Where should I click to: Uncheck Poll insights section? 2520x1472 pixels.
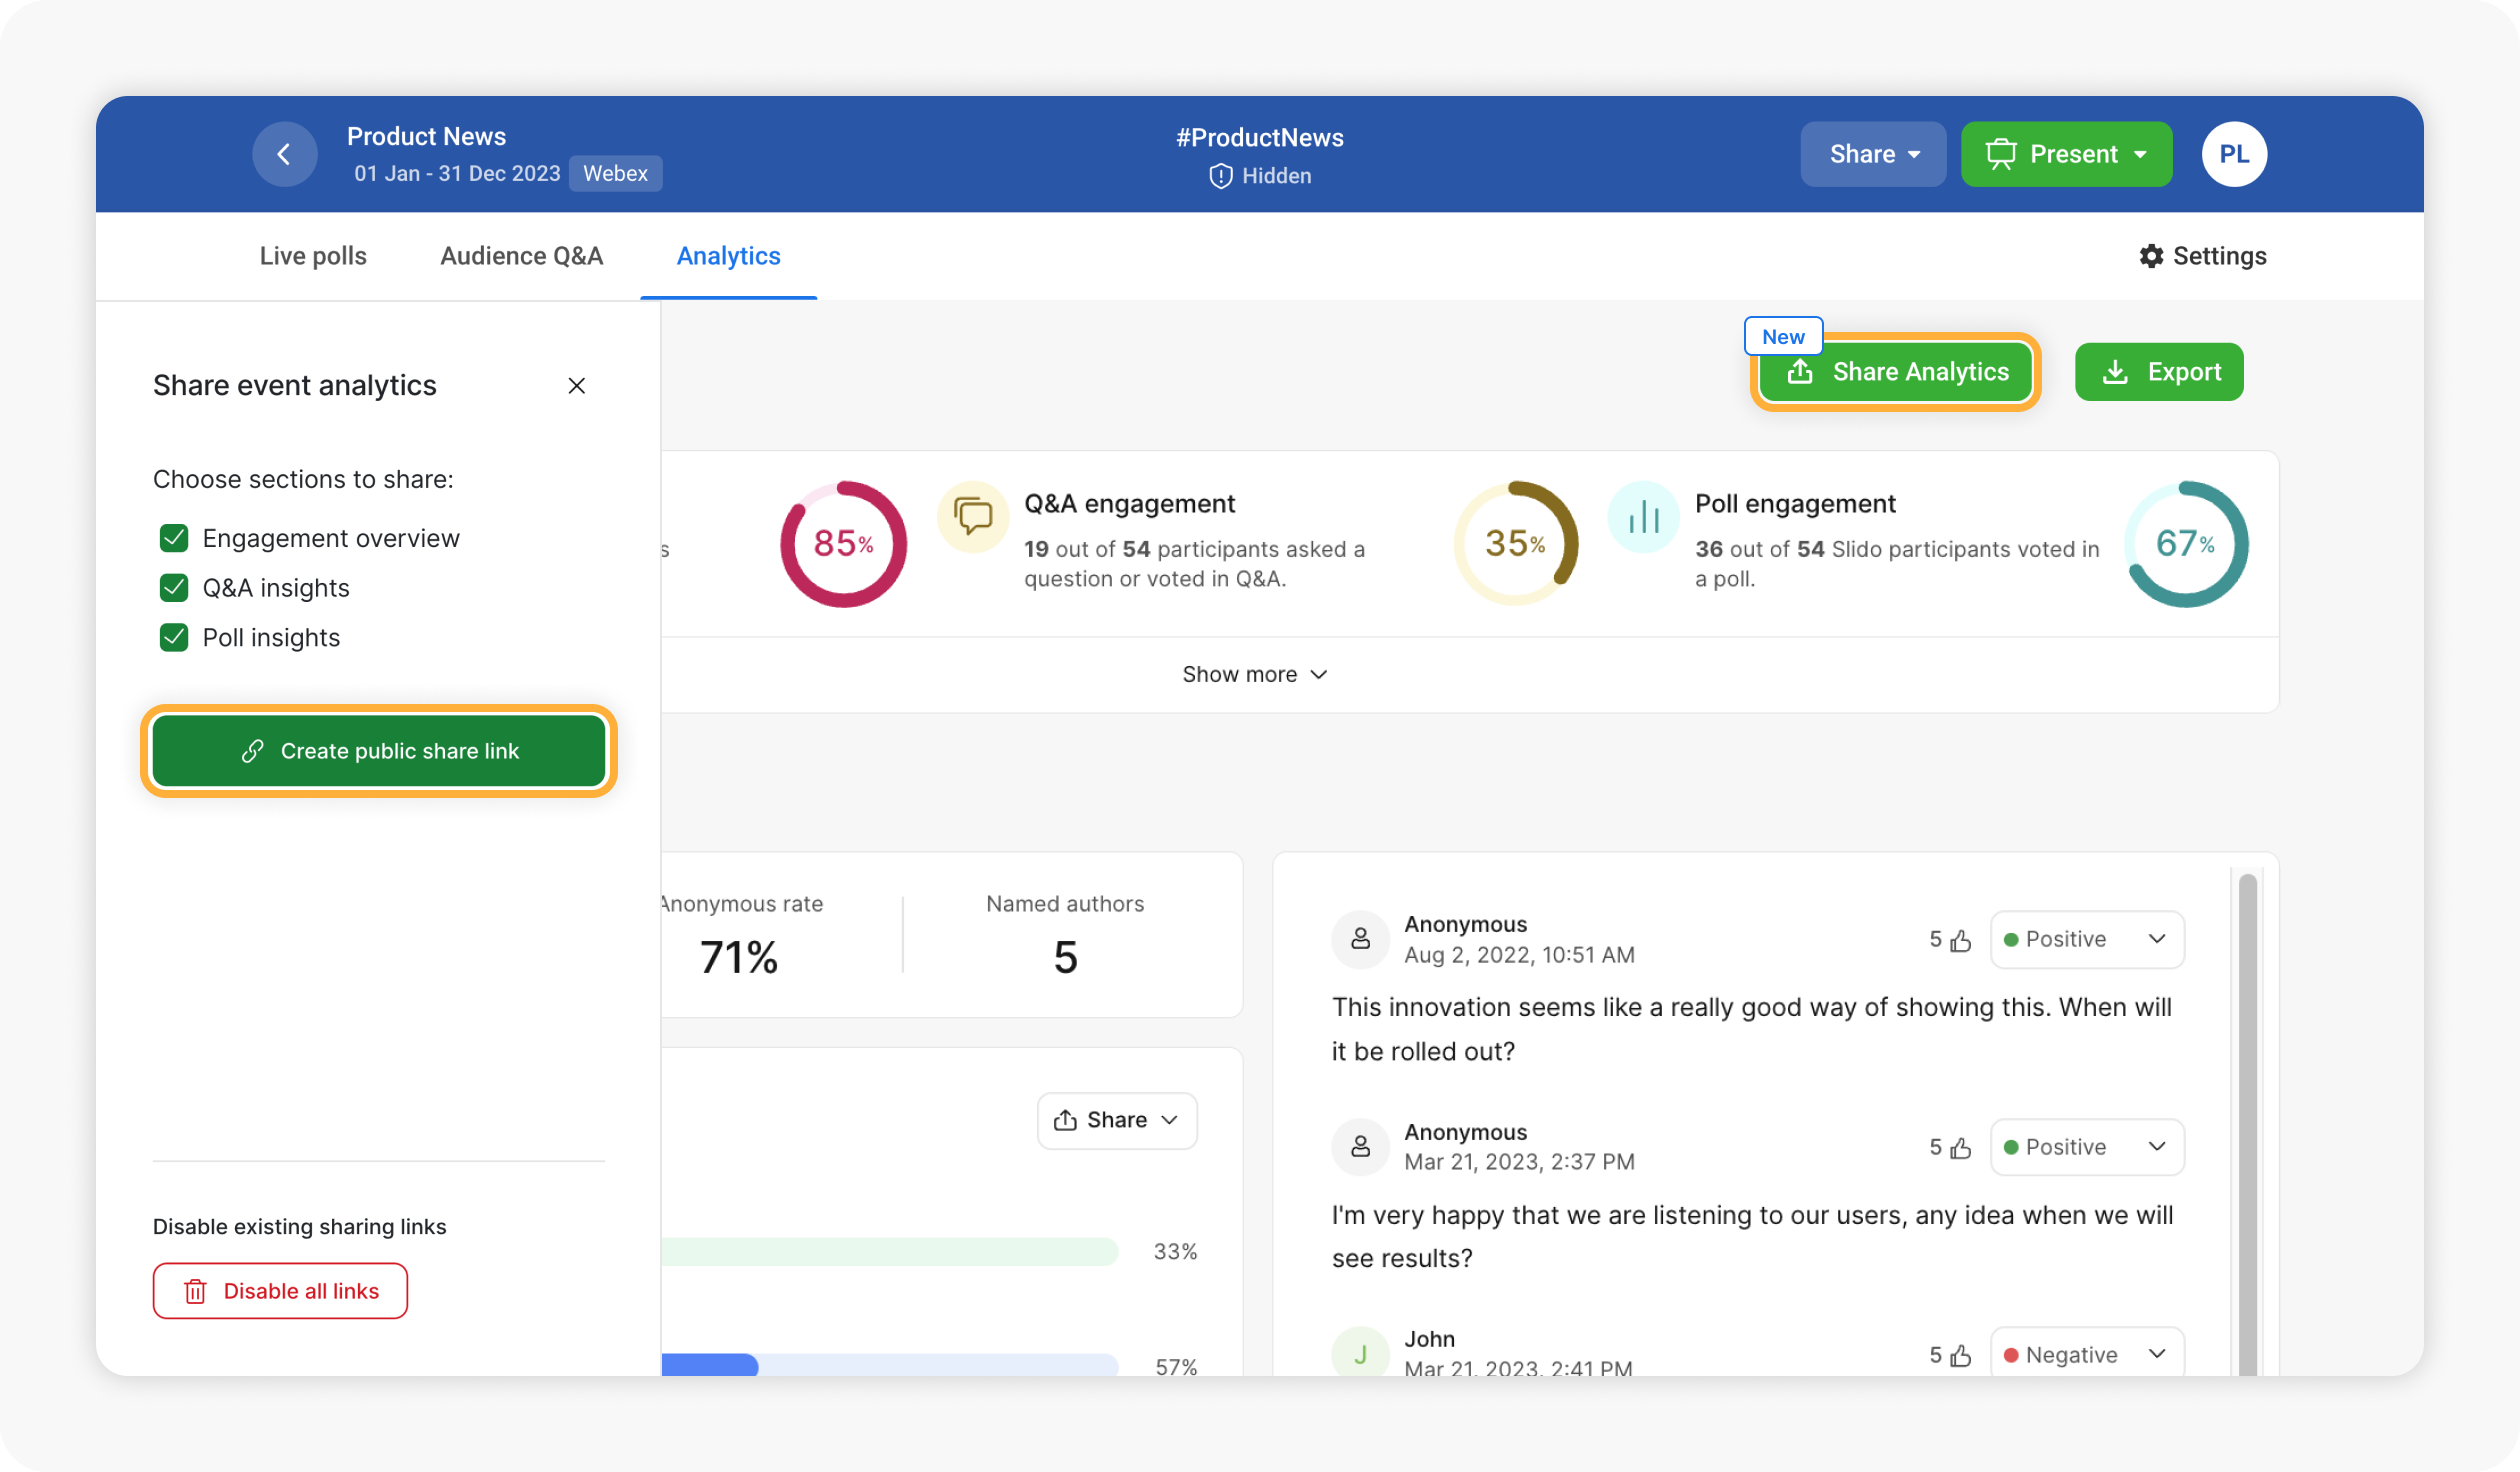click(174, 638)
